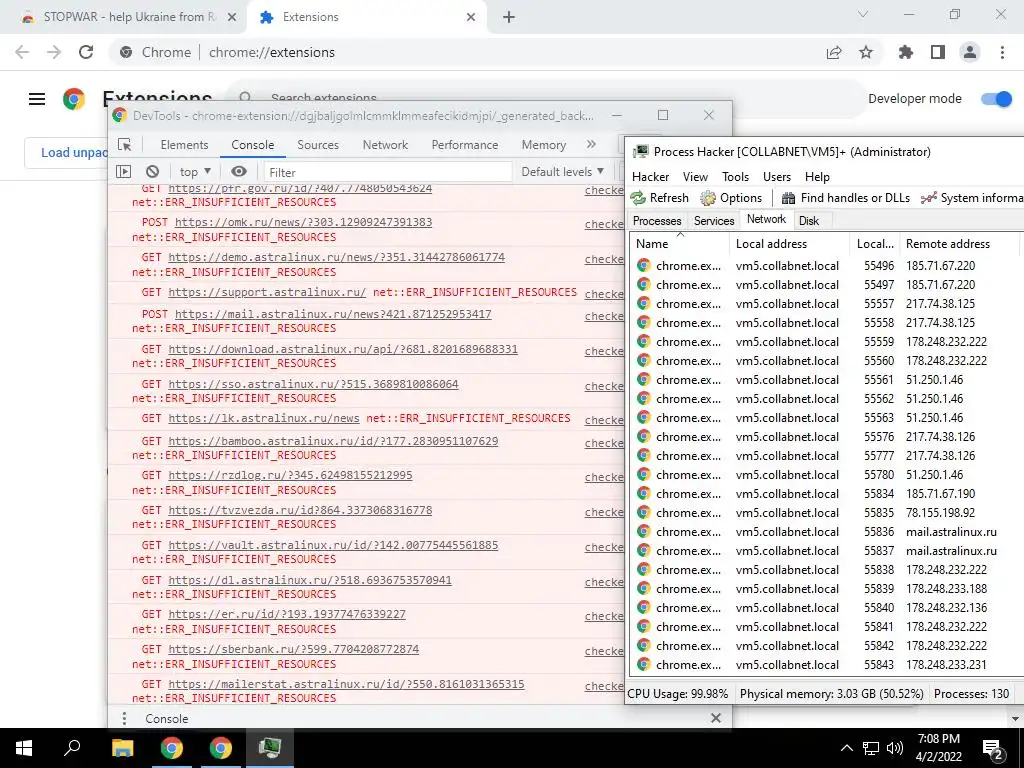Click Load unpacked button

(x=67, y=153)
